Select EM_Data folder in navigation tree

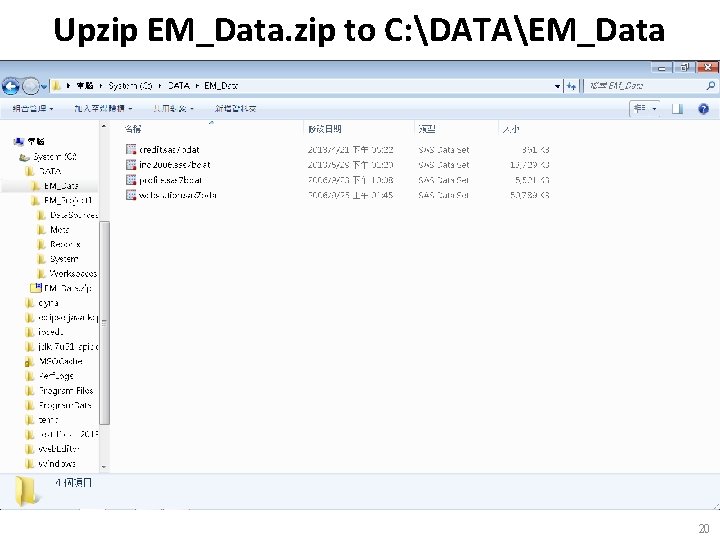(x=61, y=186)
